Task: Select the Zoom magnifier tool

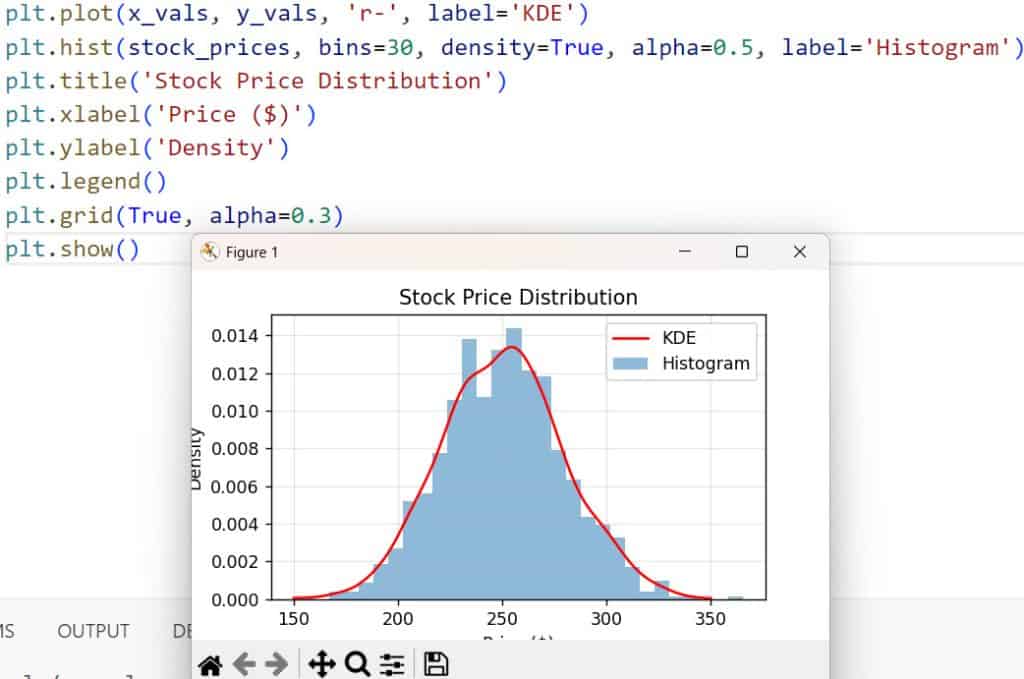Action: [357, 664]
